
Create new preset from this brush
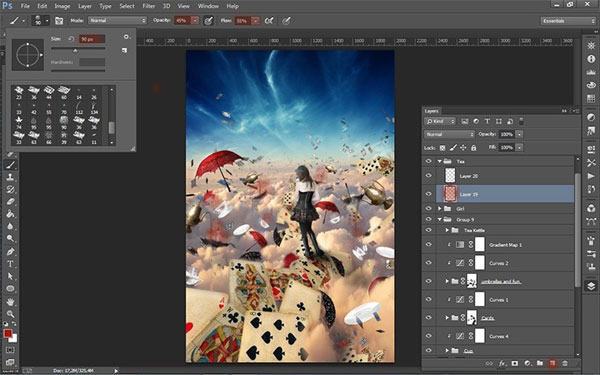point(124,50)
